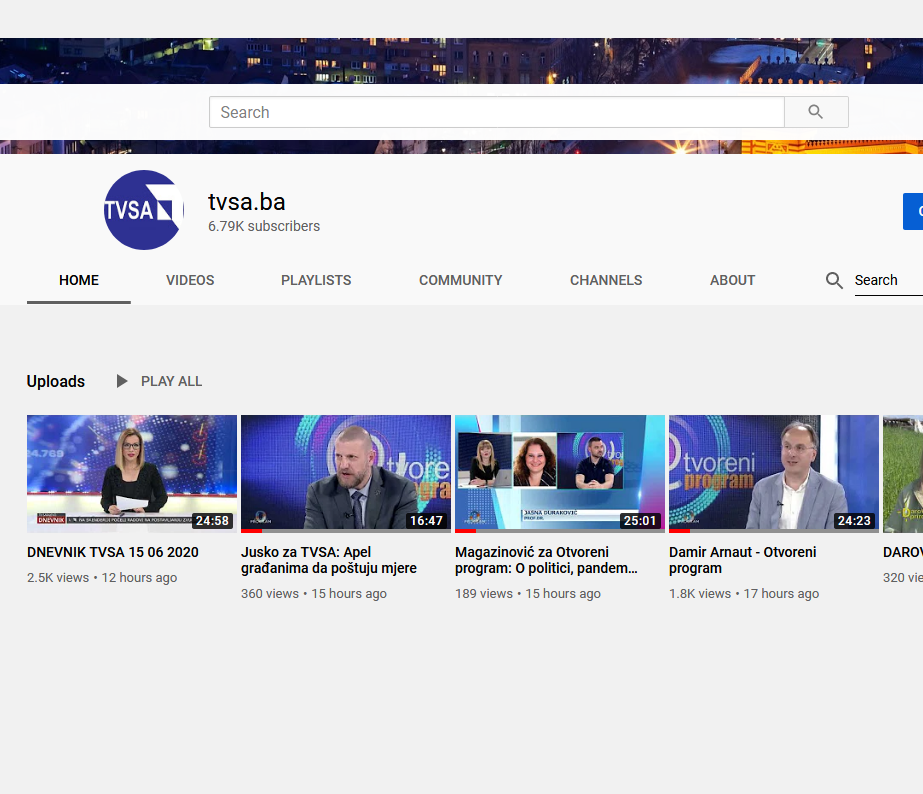The width and height of the screenshot is (923, 794).
Task: Open the Jusko za TVSA video thumbnail
Action: click(x=346, y=474)
